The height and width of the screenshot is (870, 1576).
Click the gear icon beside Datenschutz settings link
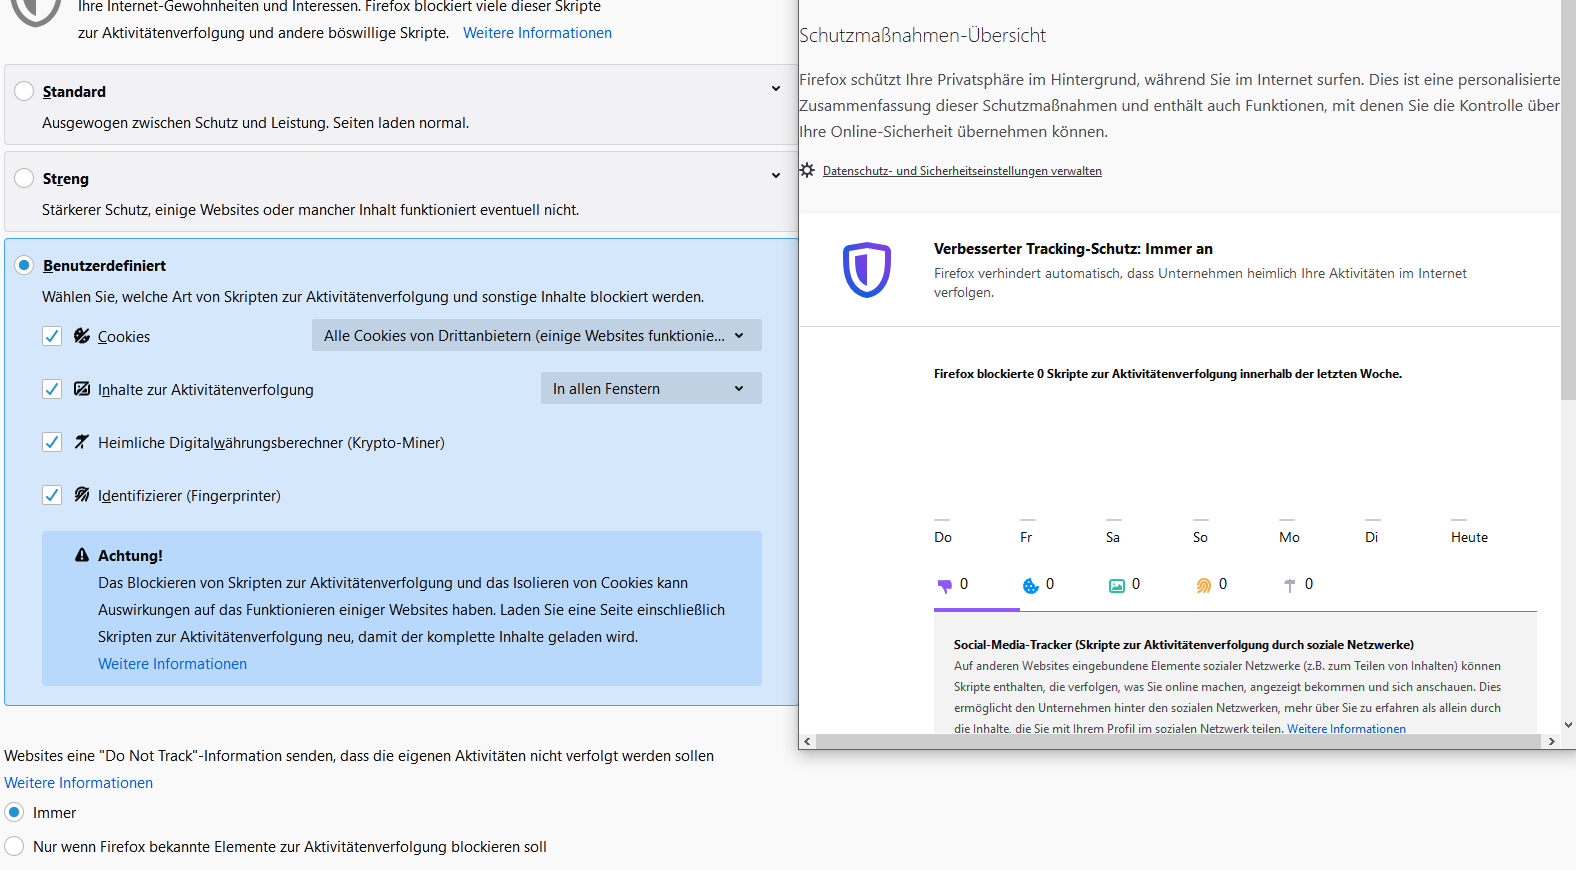(807, 170)
